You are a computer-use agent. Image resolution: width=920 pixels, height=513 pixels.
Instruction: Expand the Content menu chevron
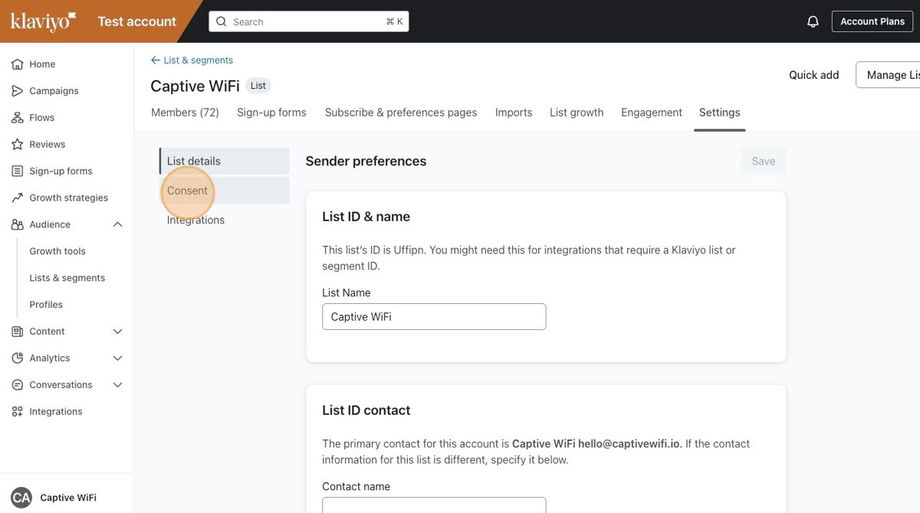(x=117, y=331)
